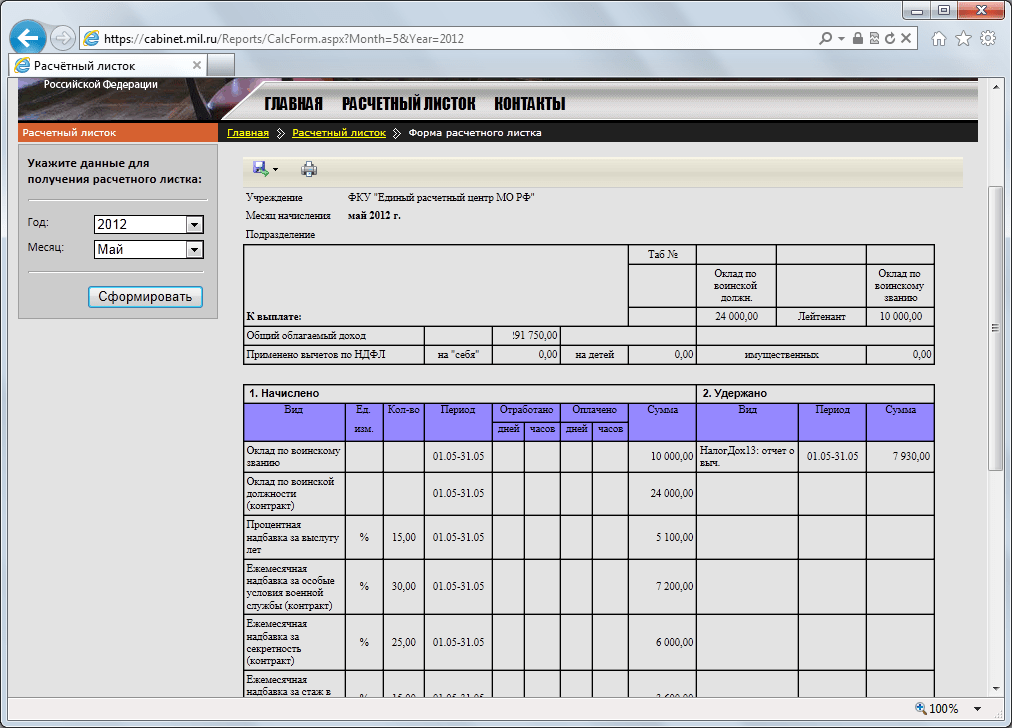Click the Оклад по воинской должности (контракт) row
This screenshot has height=728, width=1012.
point(470,493)
